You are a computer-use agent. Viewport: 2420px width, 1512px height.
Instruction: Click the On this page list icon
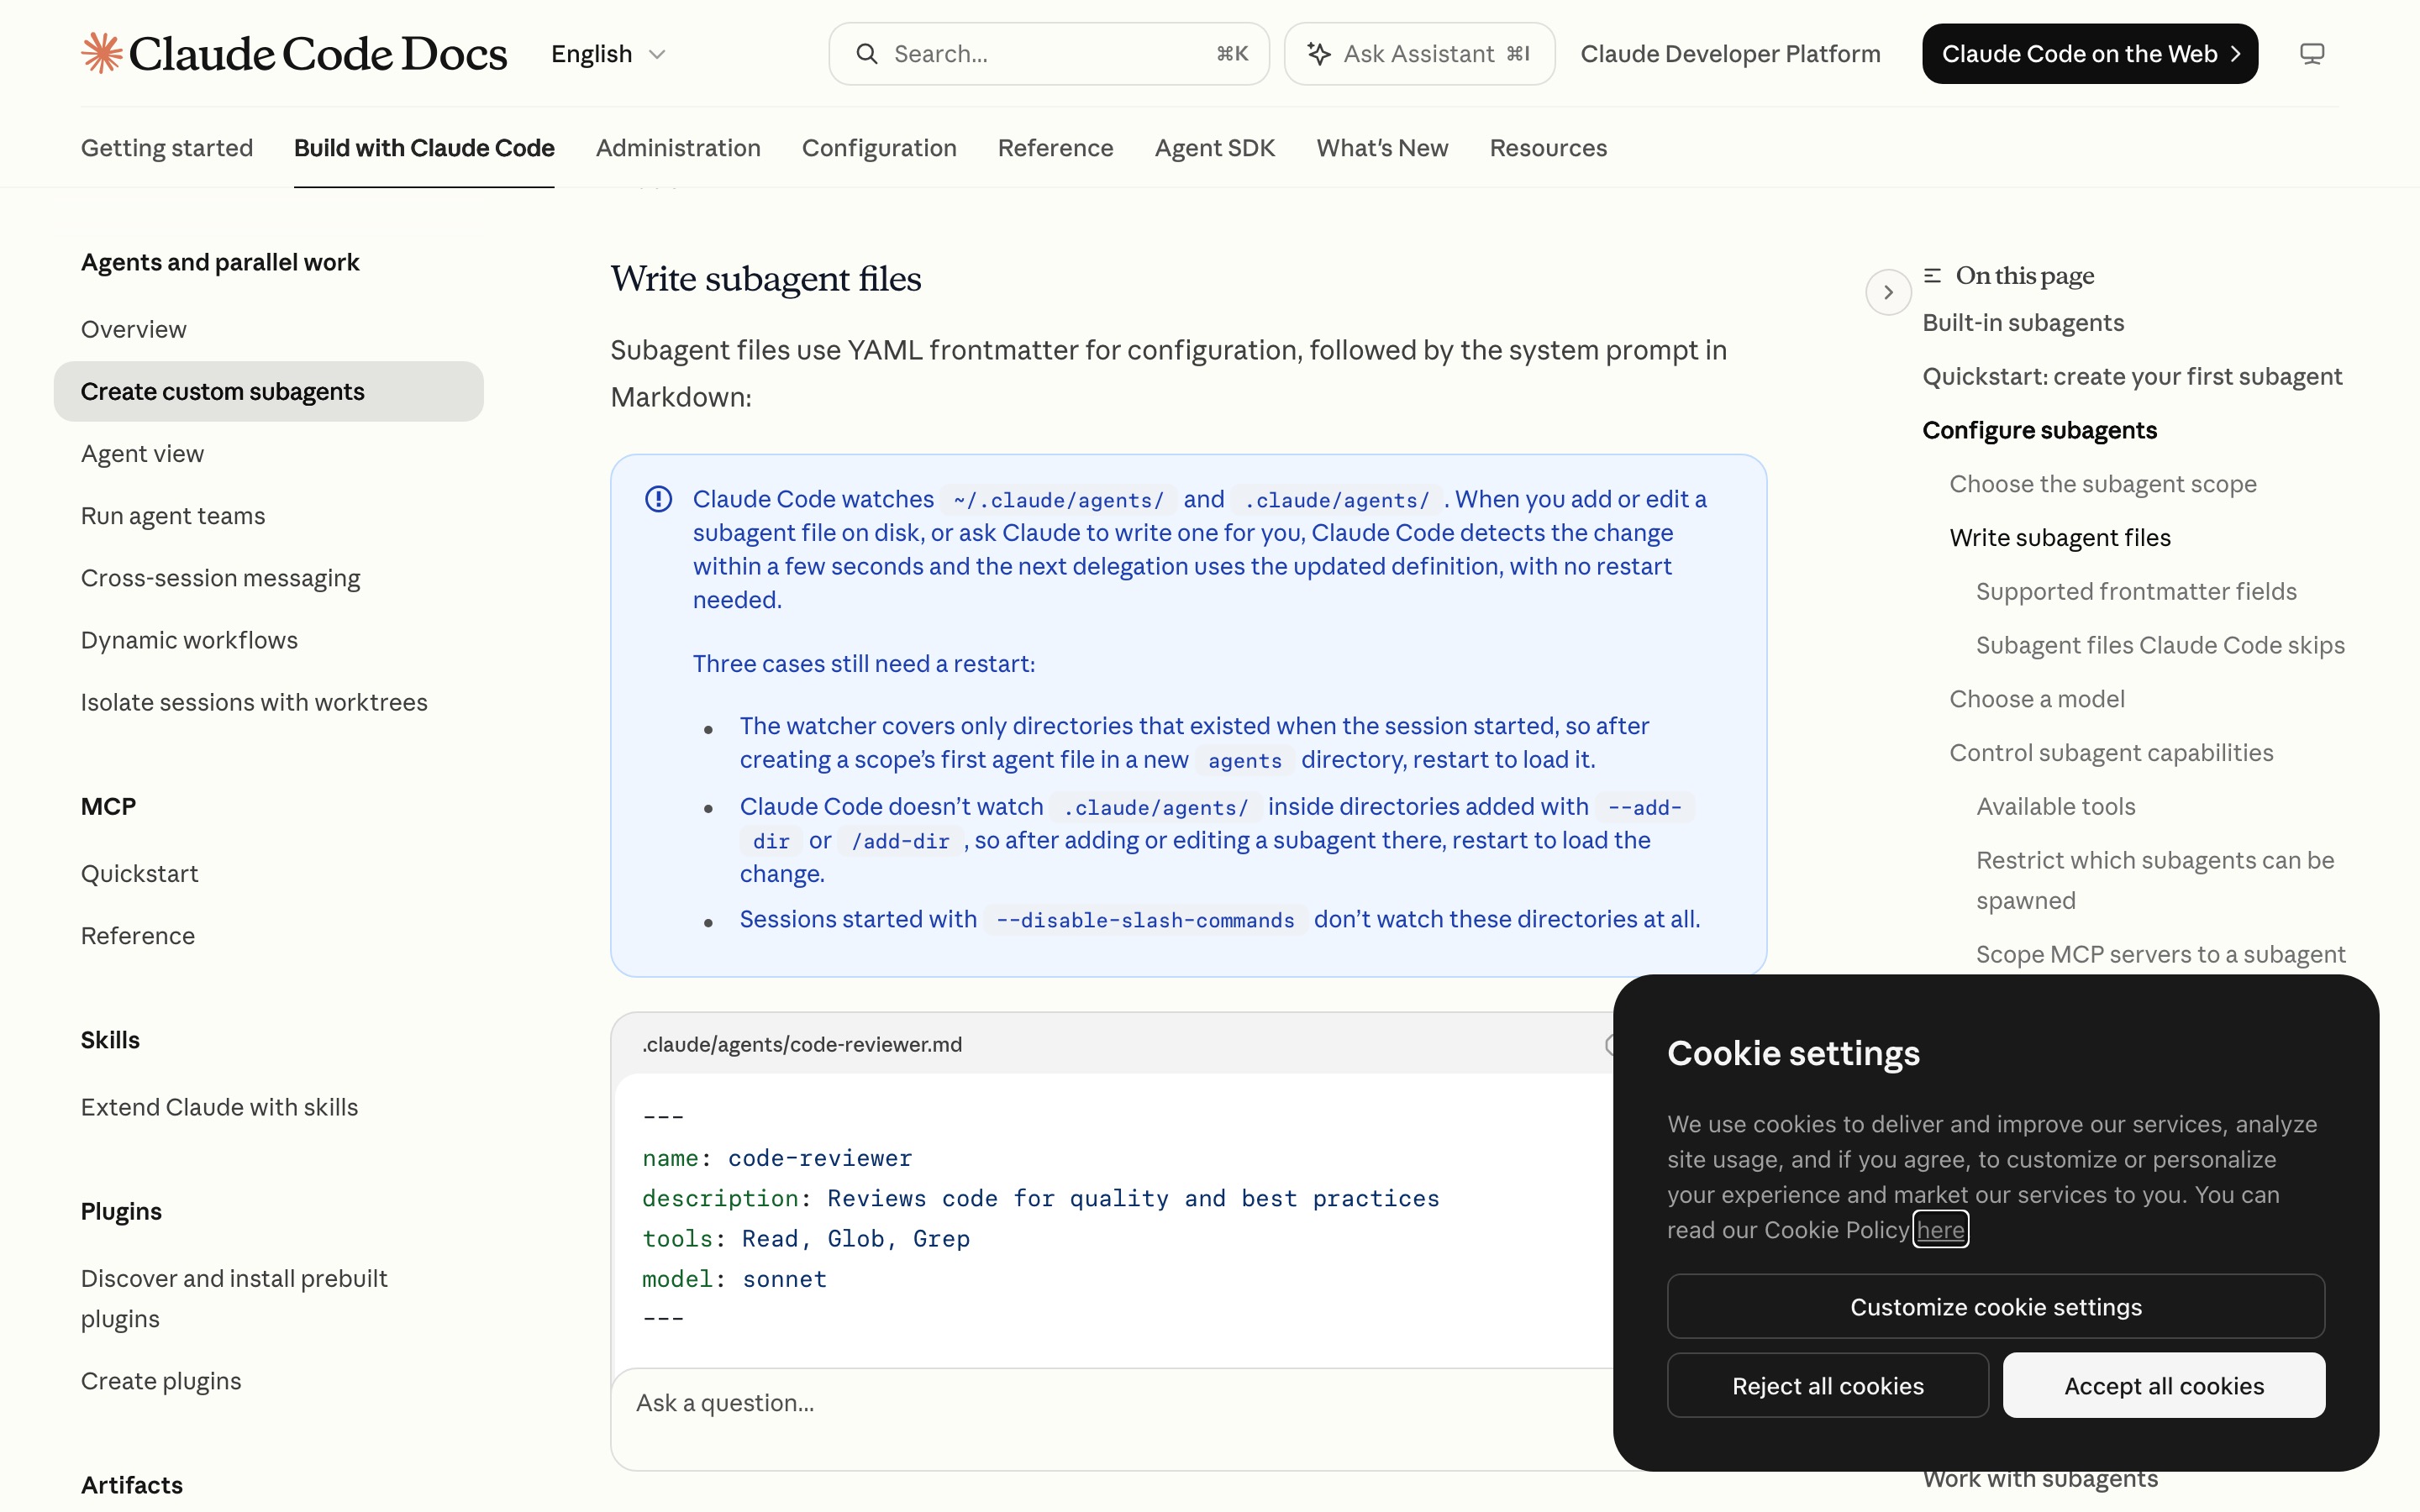[x=1932, y=275]
